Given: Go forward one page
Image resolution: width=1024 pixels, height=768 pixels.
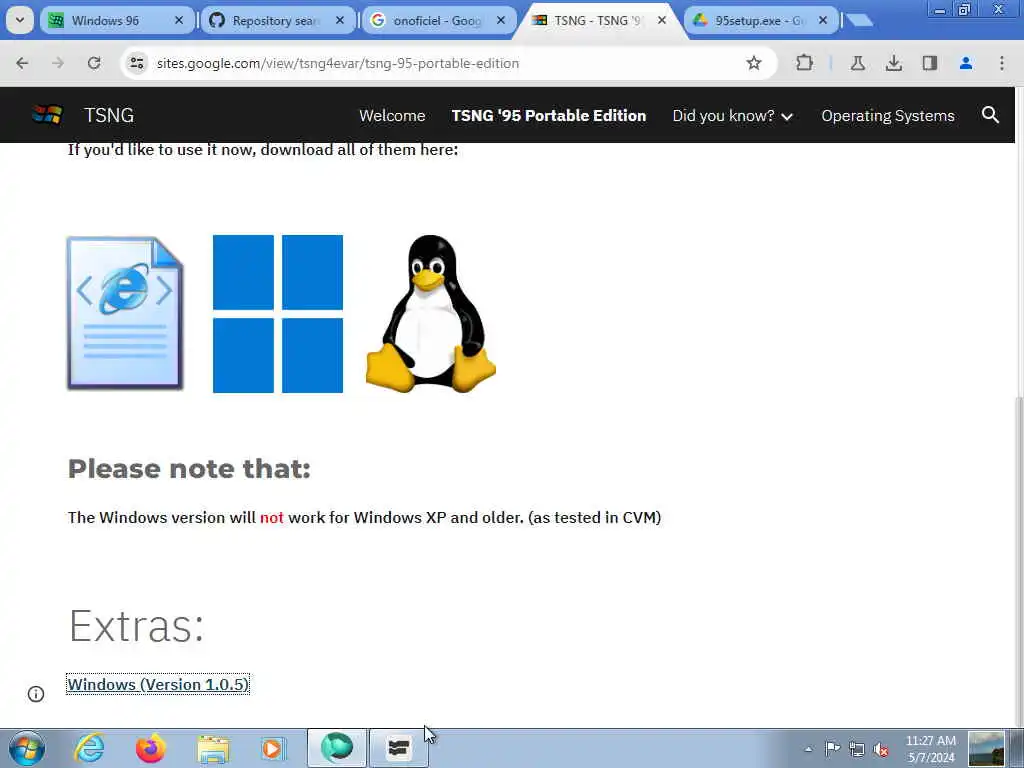Looking at the screenshot, I should tap(58, 63).
